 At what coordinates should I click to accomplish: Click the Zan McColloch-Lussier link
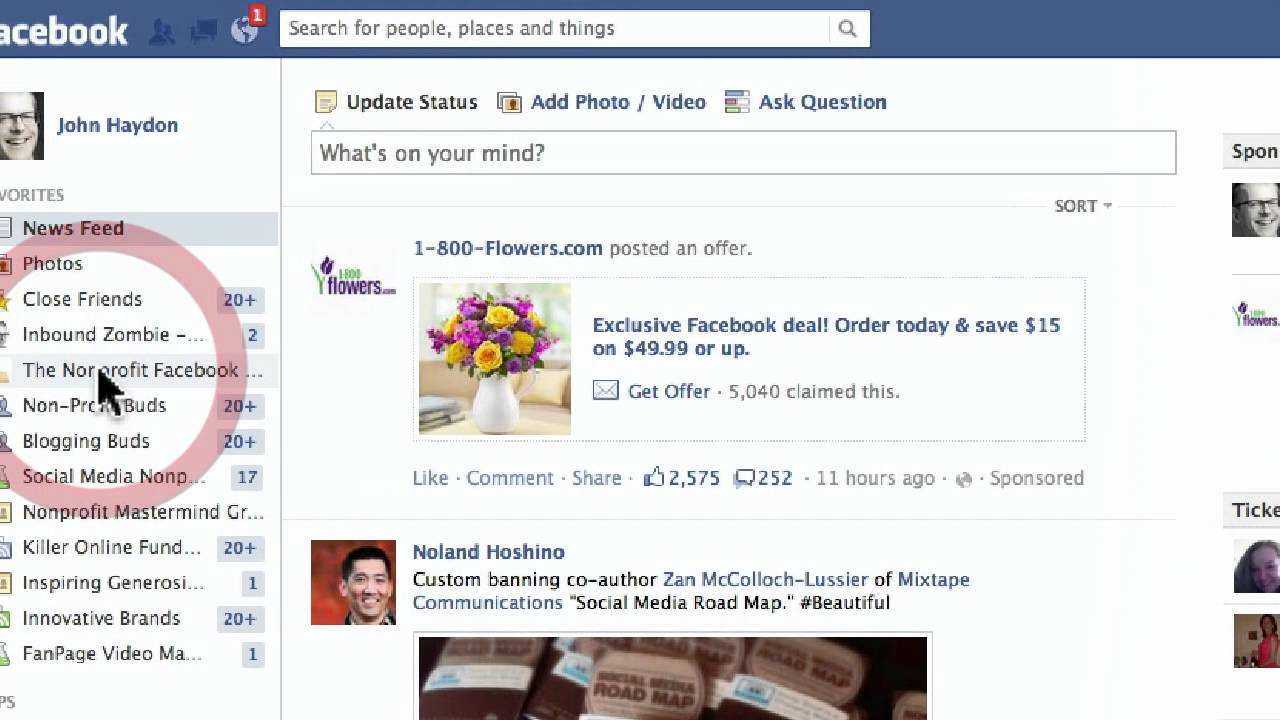coord(765,579)
